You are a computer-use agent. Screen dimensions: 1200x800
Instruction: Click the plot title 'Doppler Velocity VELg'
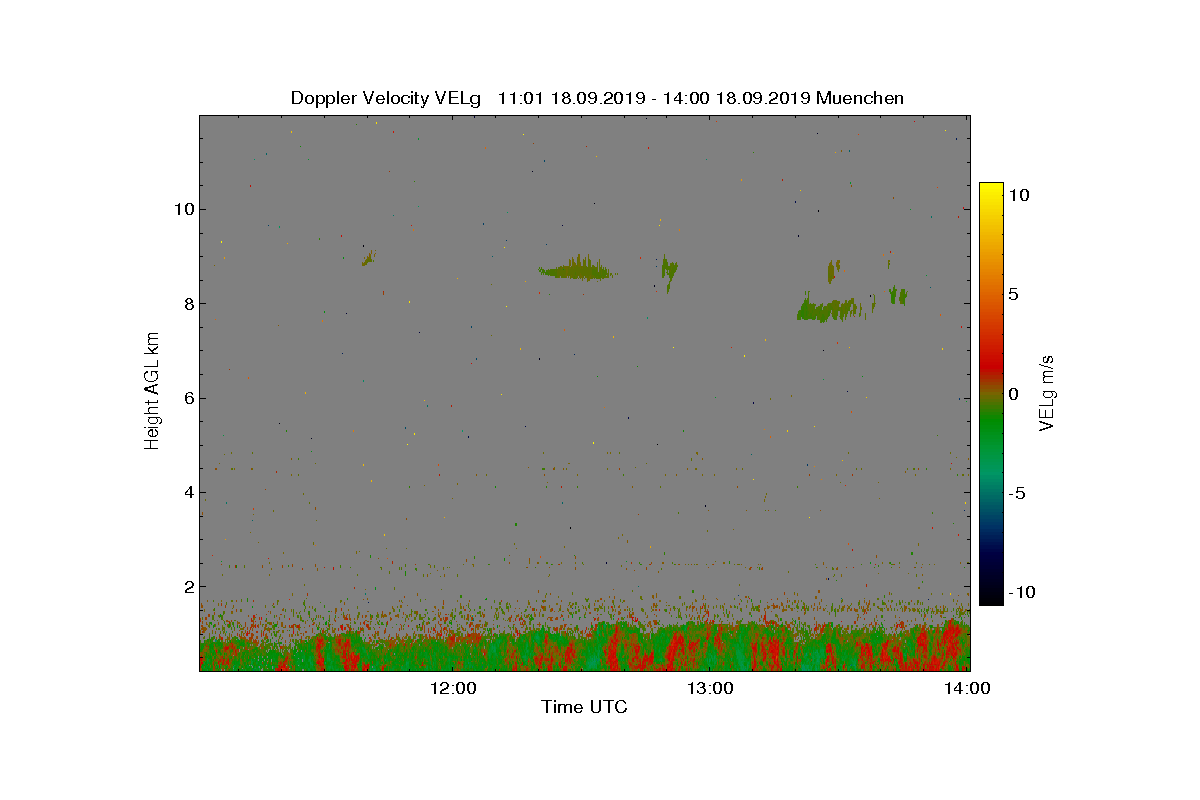(385, 98)
